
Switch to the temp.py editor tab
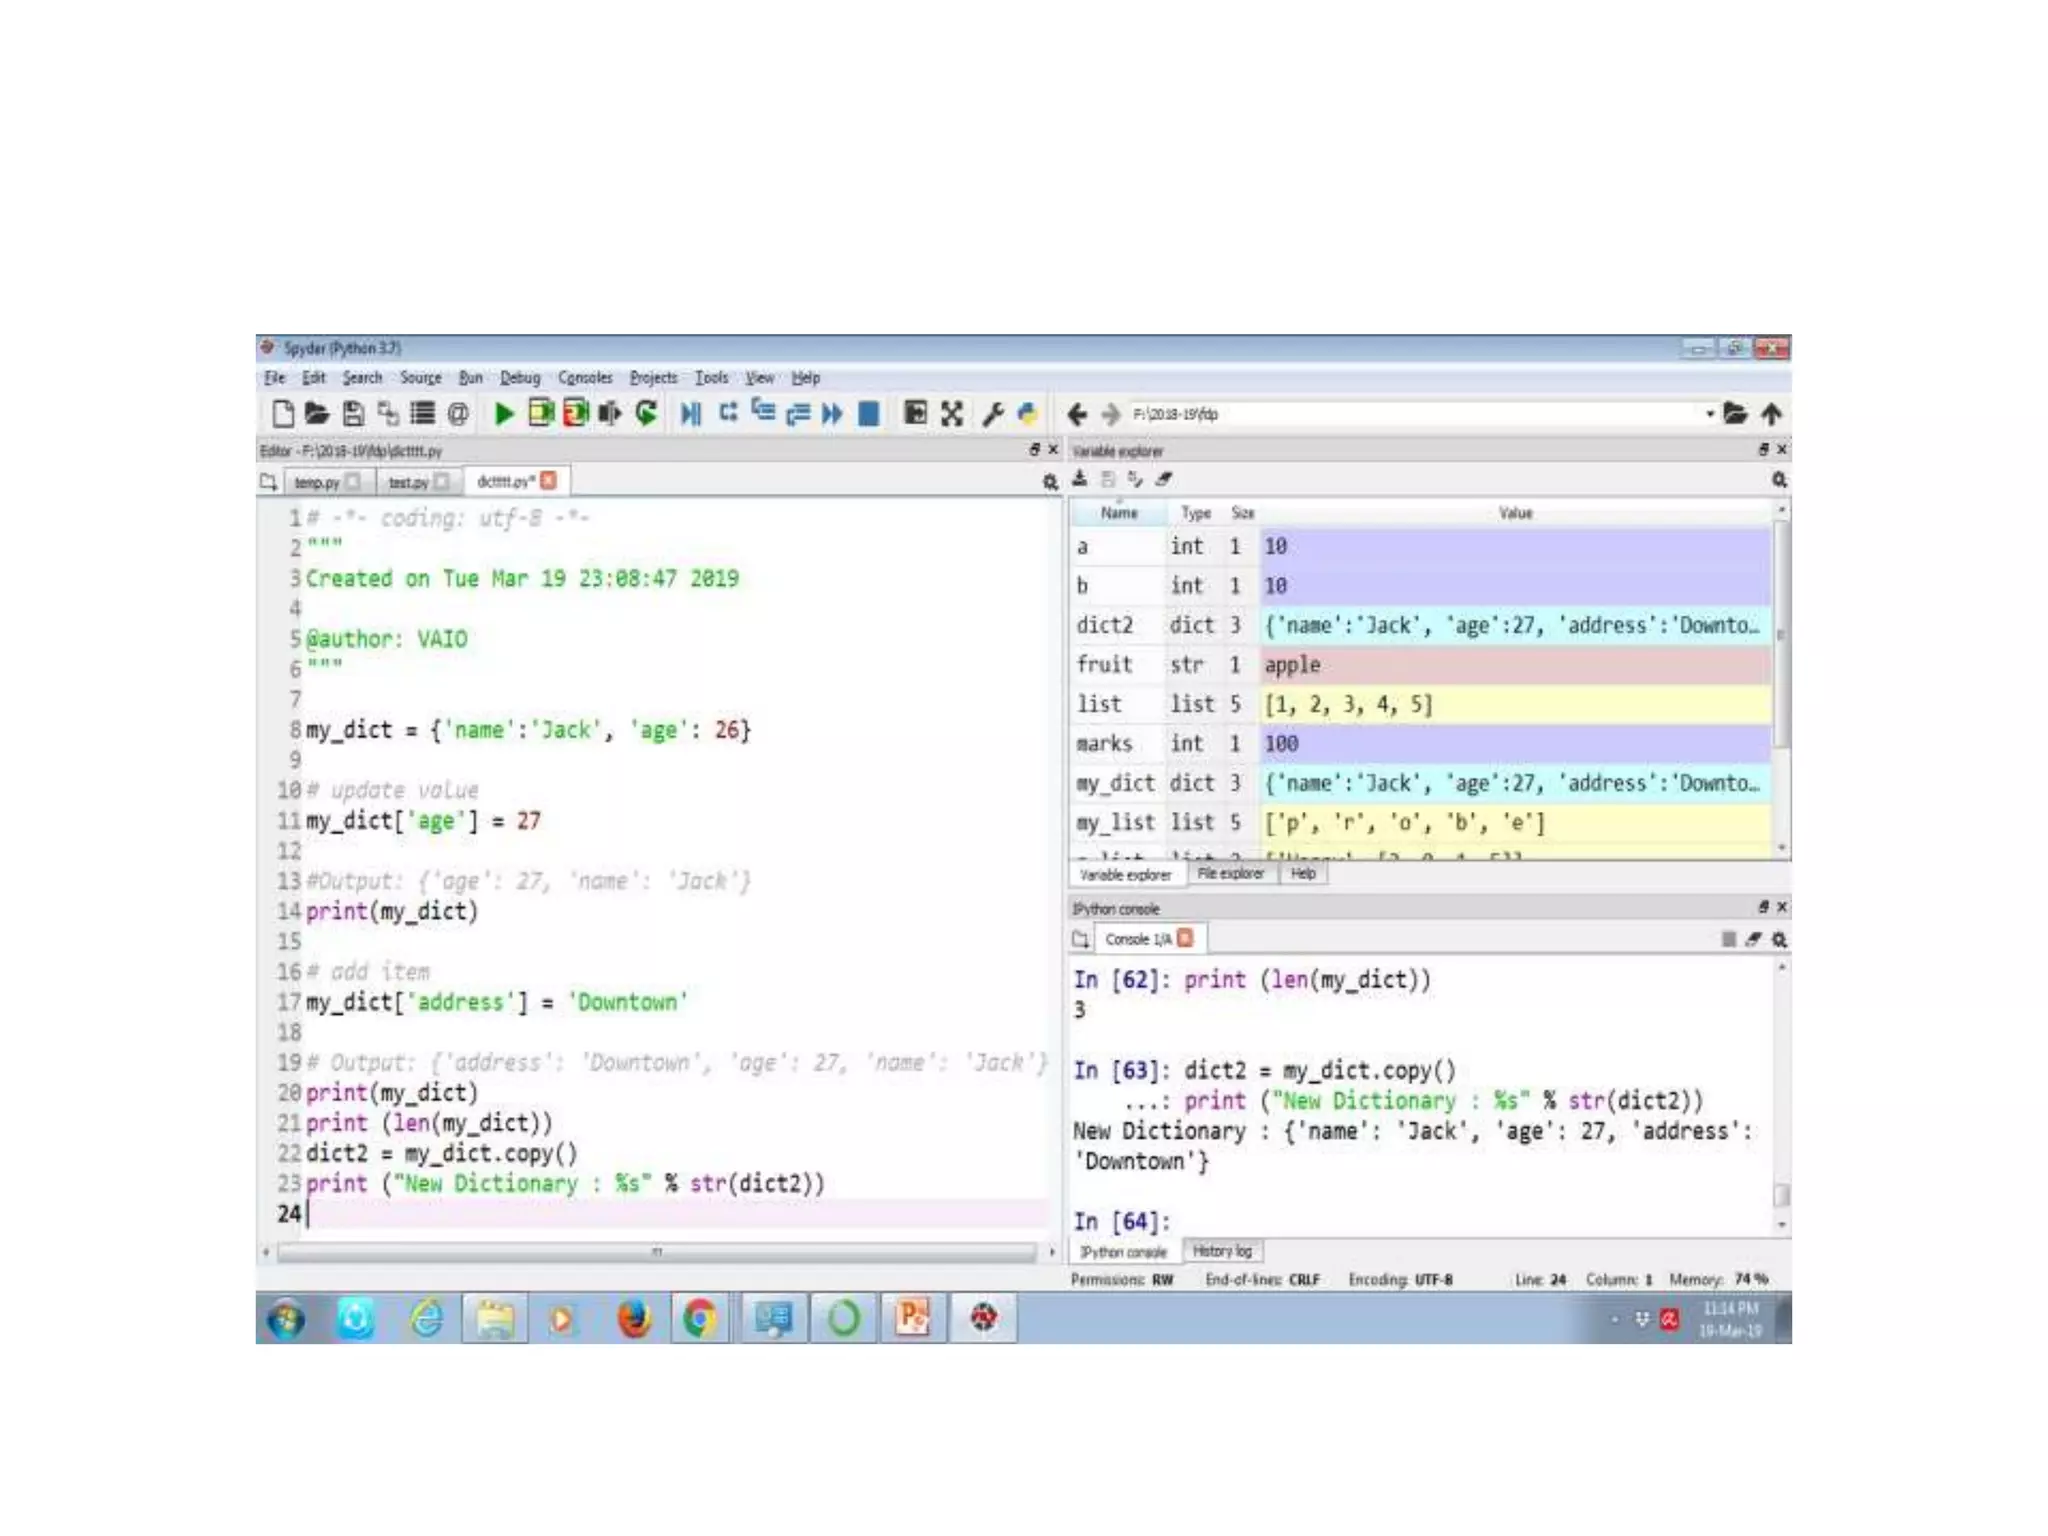pyautogui.click(x=317, y=482)
